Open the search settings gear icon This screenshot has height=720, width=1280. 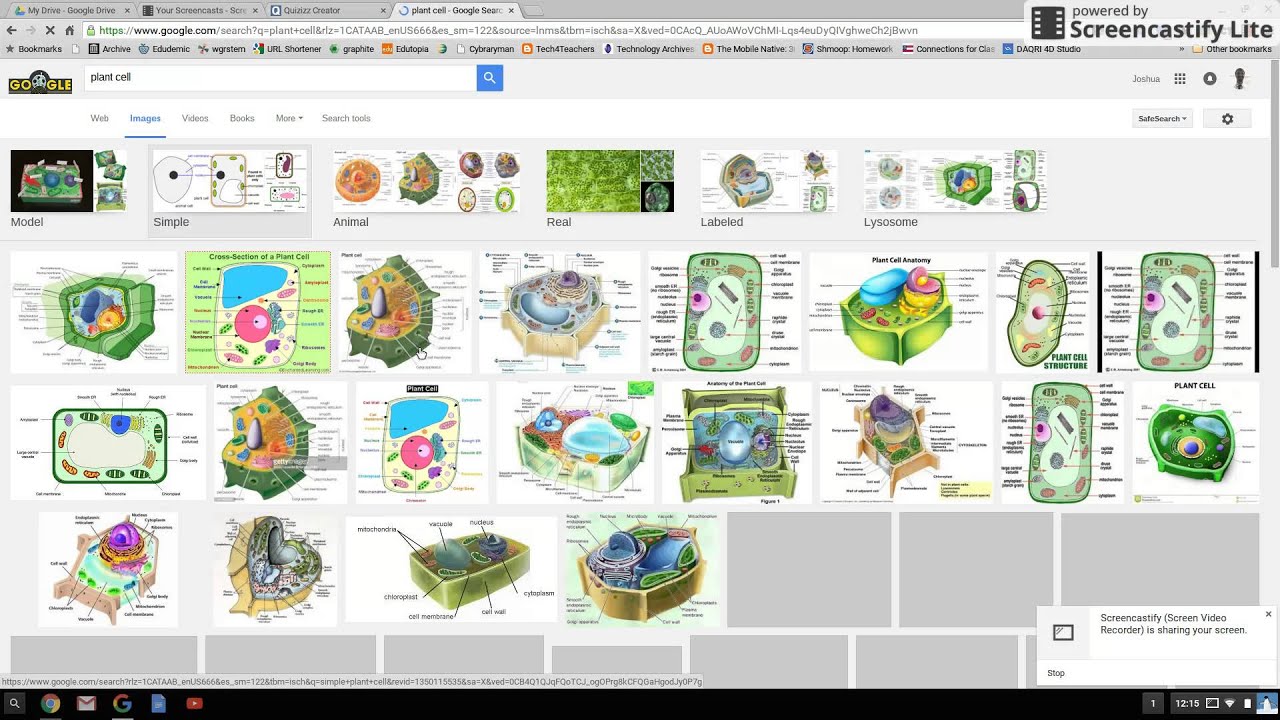(x=1228, y=119)
